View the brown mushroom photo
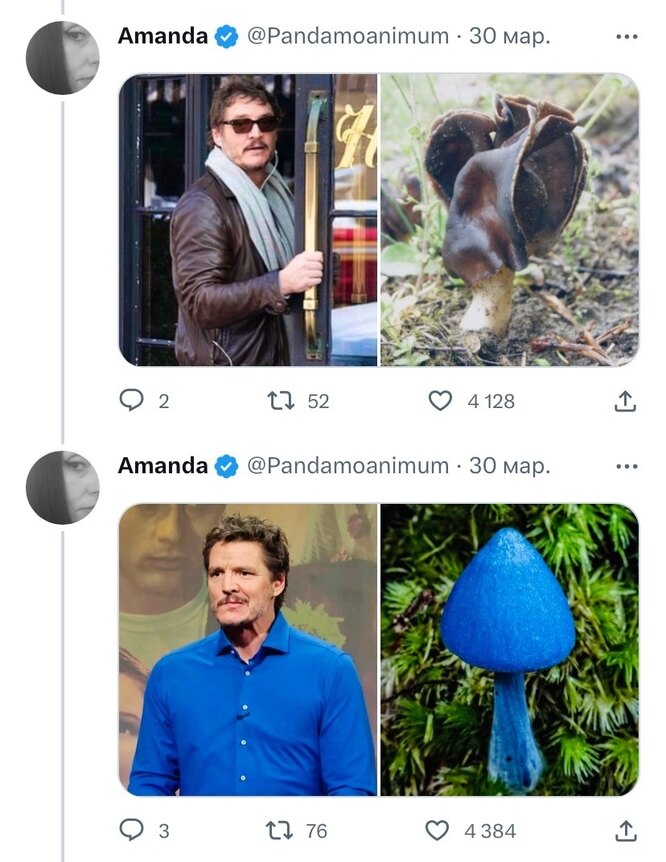 coord(509,219)
